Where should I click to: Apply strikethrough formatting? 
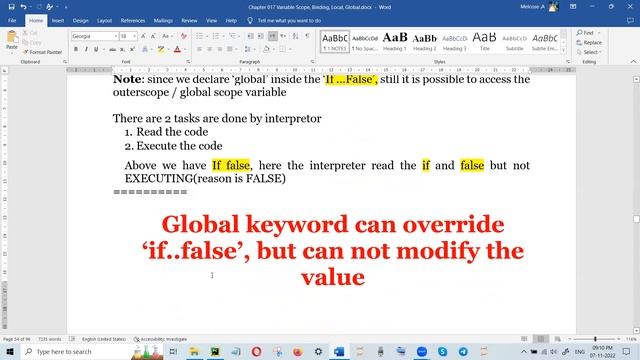click(112, 49)
